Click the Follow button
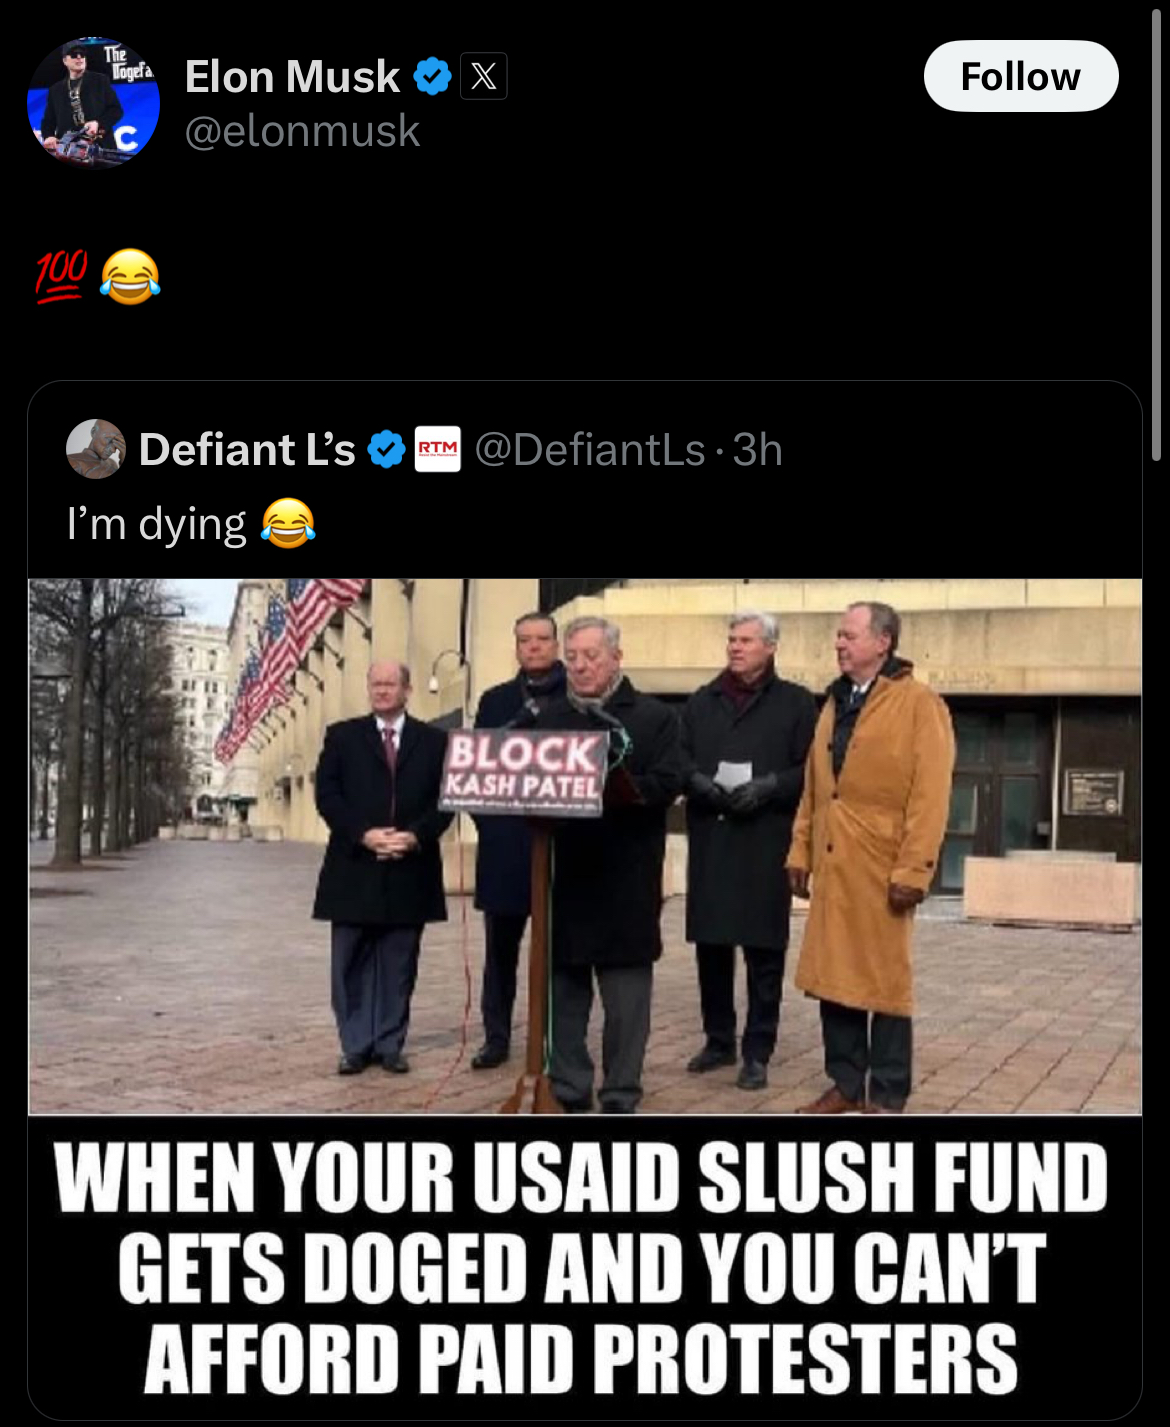This screenshot has height=1427, width=1170. coord(1021,76)
